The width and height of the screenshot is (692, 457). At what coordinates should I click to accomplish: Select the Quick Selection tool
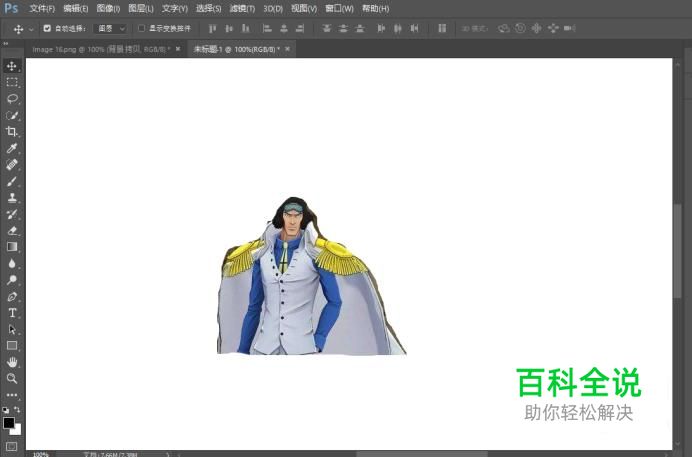(11, 116)
